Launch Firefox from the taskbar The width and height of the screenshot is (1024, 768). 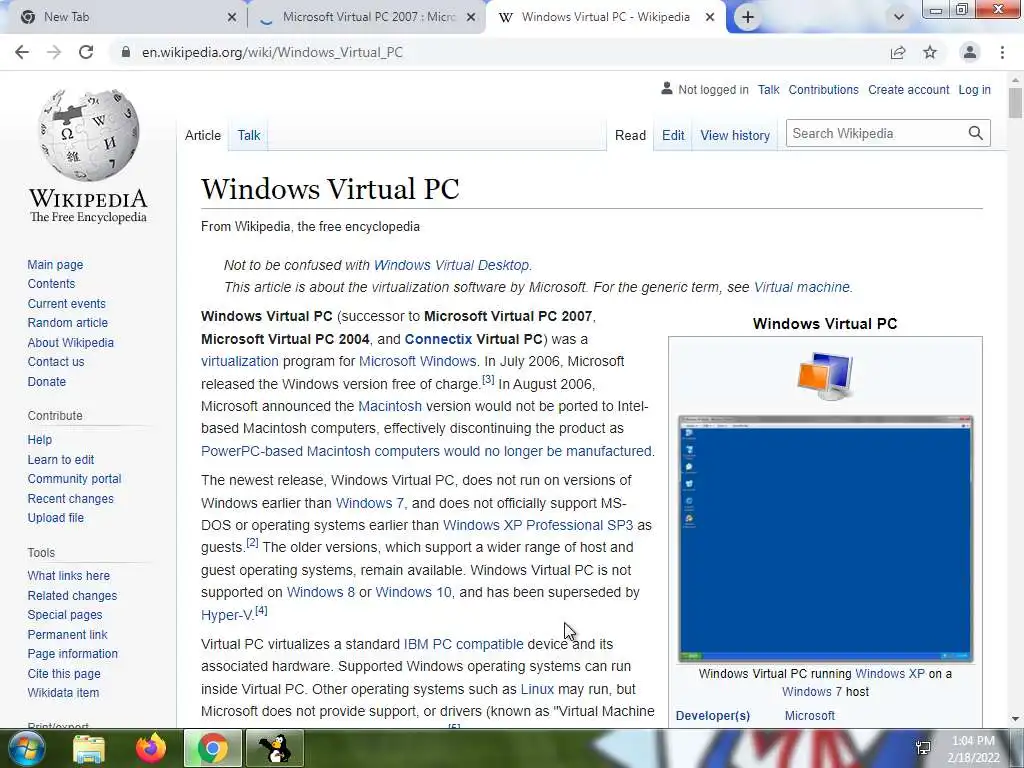coord(151,748)
